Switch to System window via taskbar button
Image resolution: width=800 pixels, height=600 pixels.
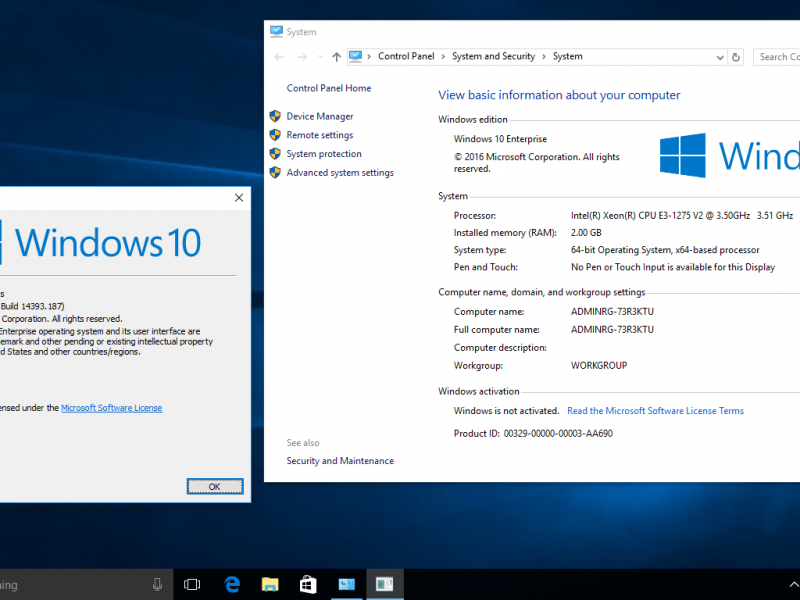click(346, 585)
